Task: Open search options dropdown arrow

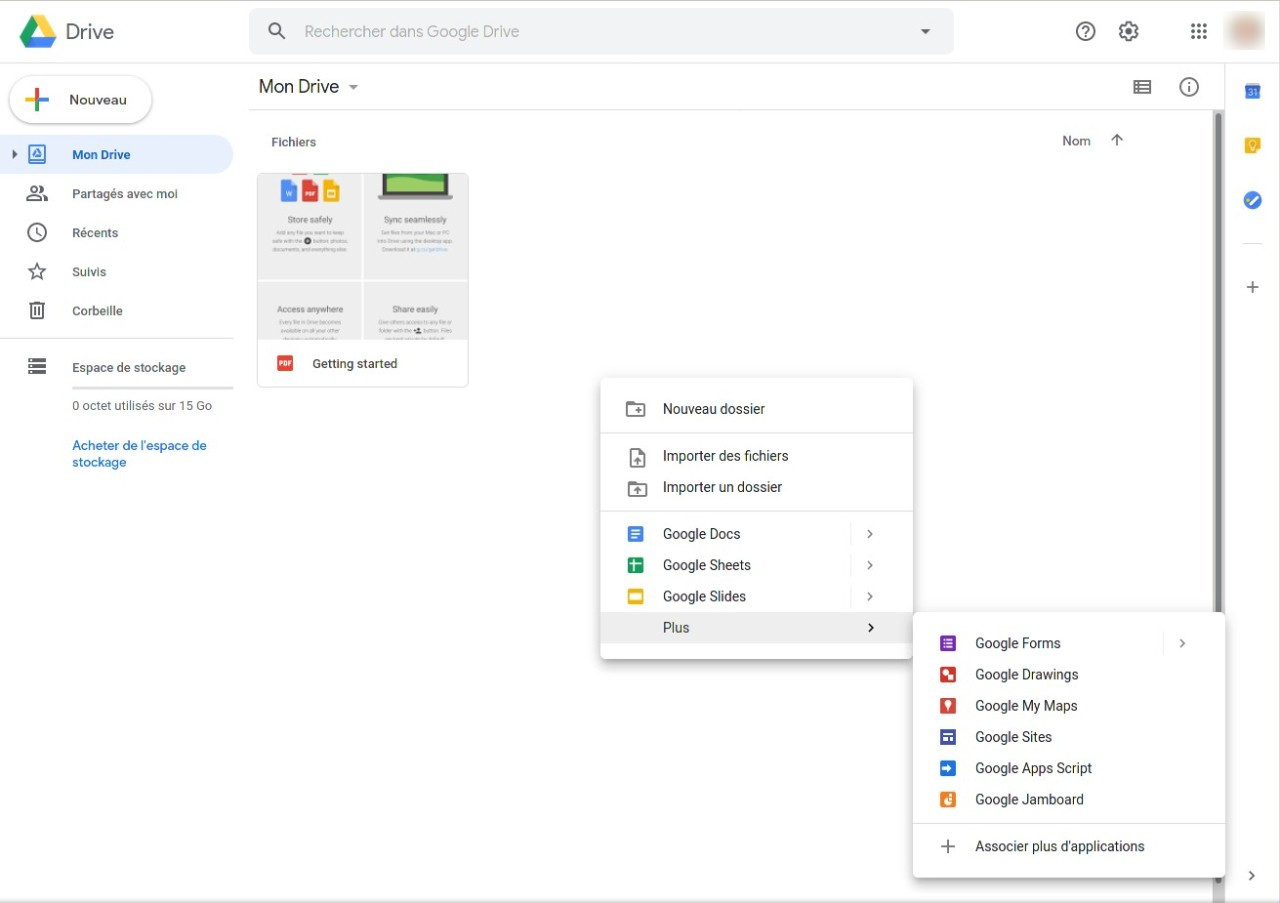Action: [x=925, y=31]
